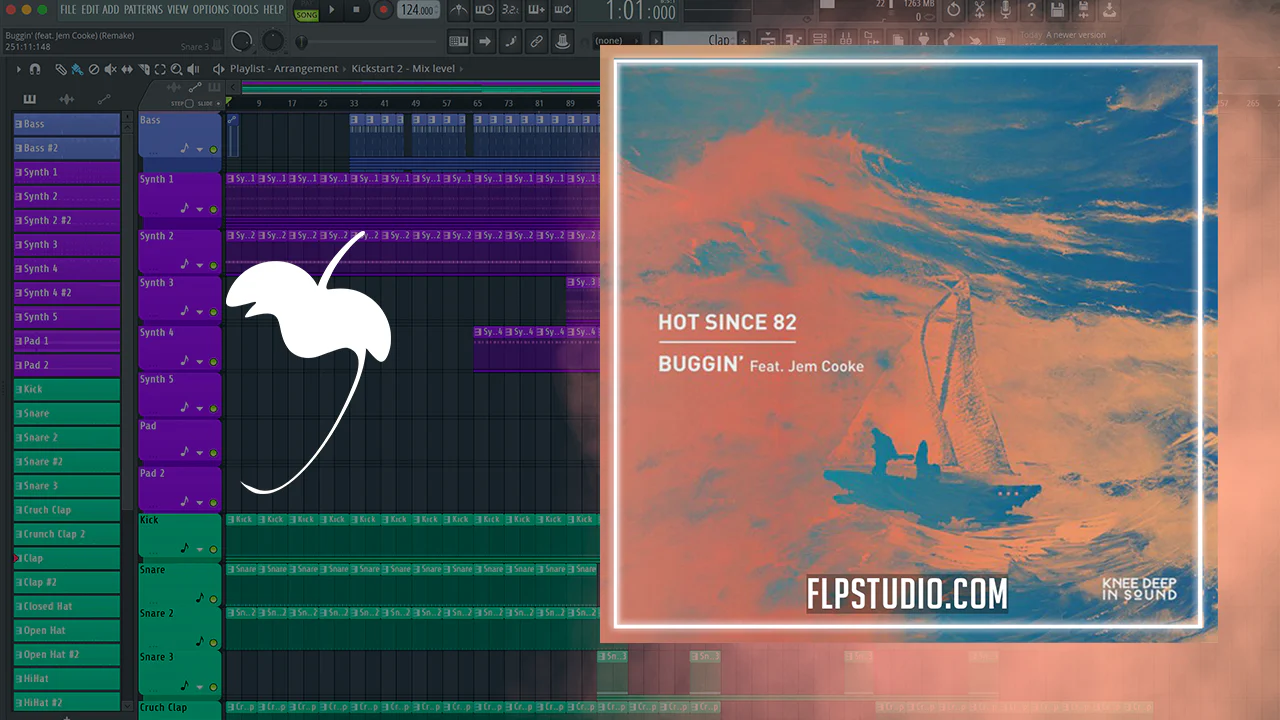
Task: Click the red record button
Action: pyautogui.click(x=383, y=11)
